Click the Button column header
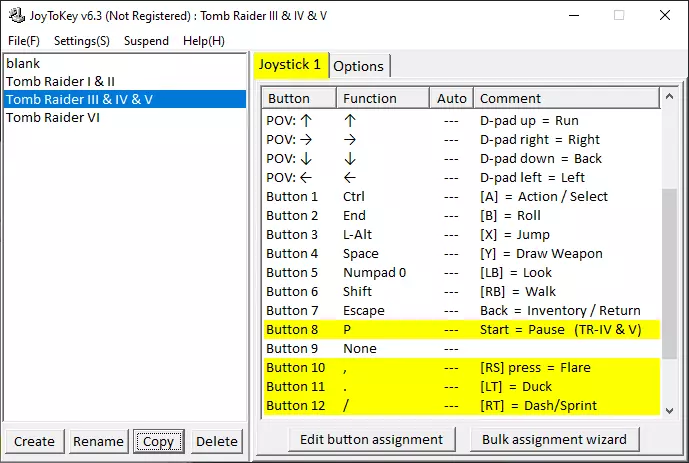The width and height of the screenshot is (689, 463). [299, 98]
